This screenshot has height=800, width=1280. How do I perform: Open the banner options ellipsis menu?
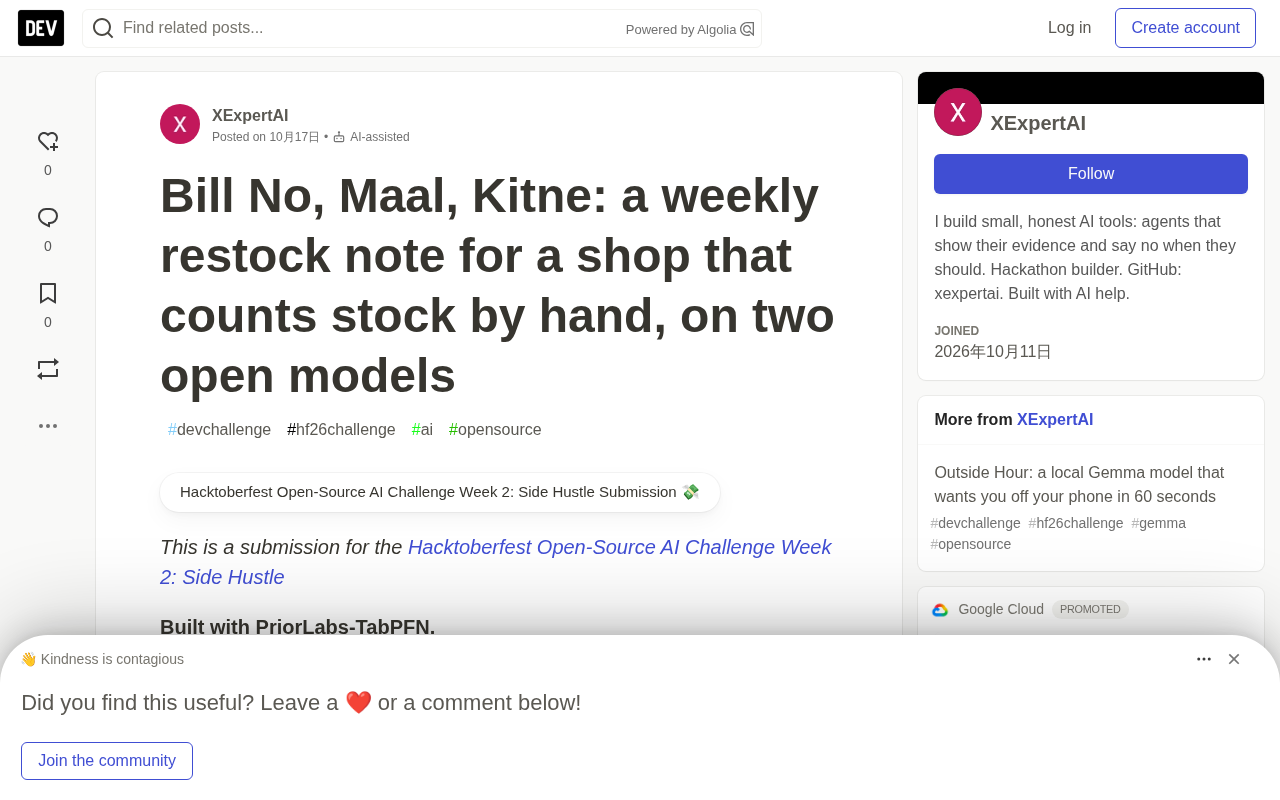point(1204,659)
